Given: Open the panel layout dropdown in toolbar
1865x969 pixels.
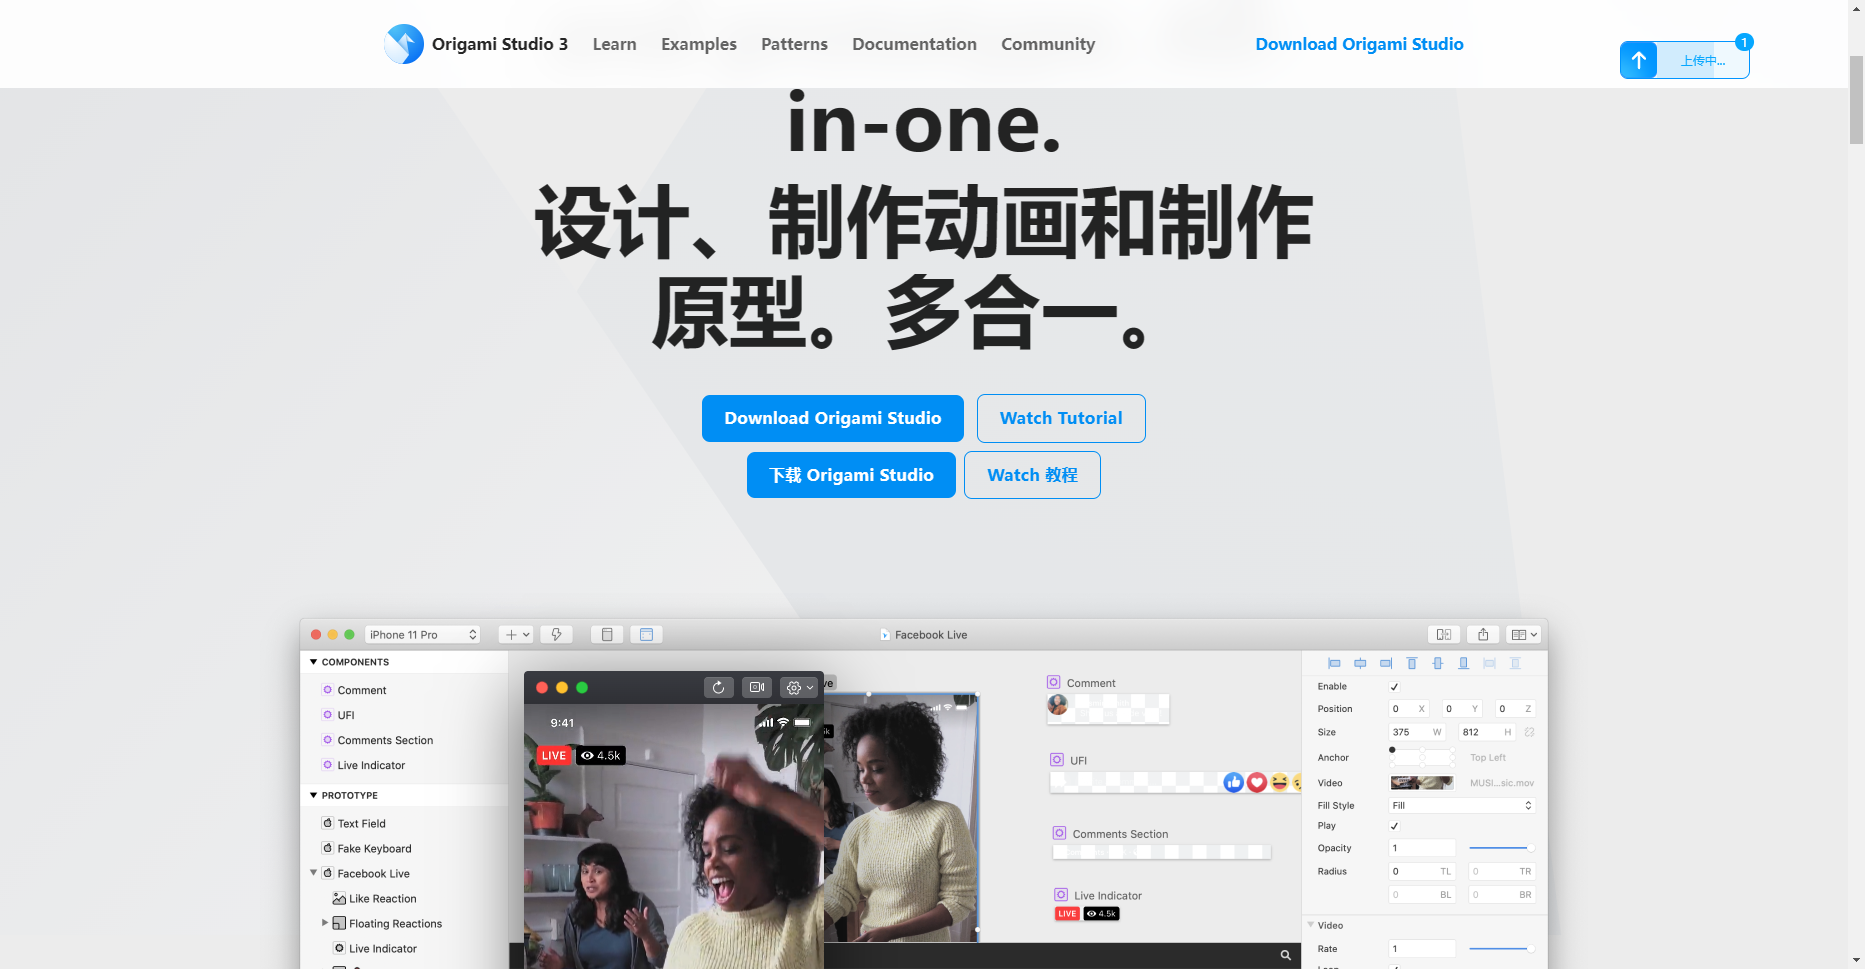Looking at the screenshot, I should tap(1524, 634).
